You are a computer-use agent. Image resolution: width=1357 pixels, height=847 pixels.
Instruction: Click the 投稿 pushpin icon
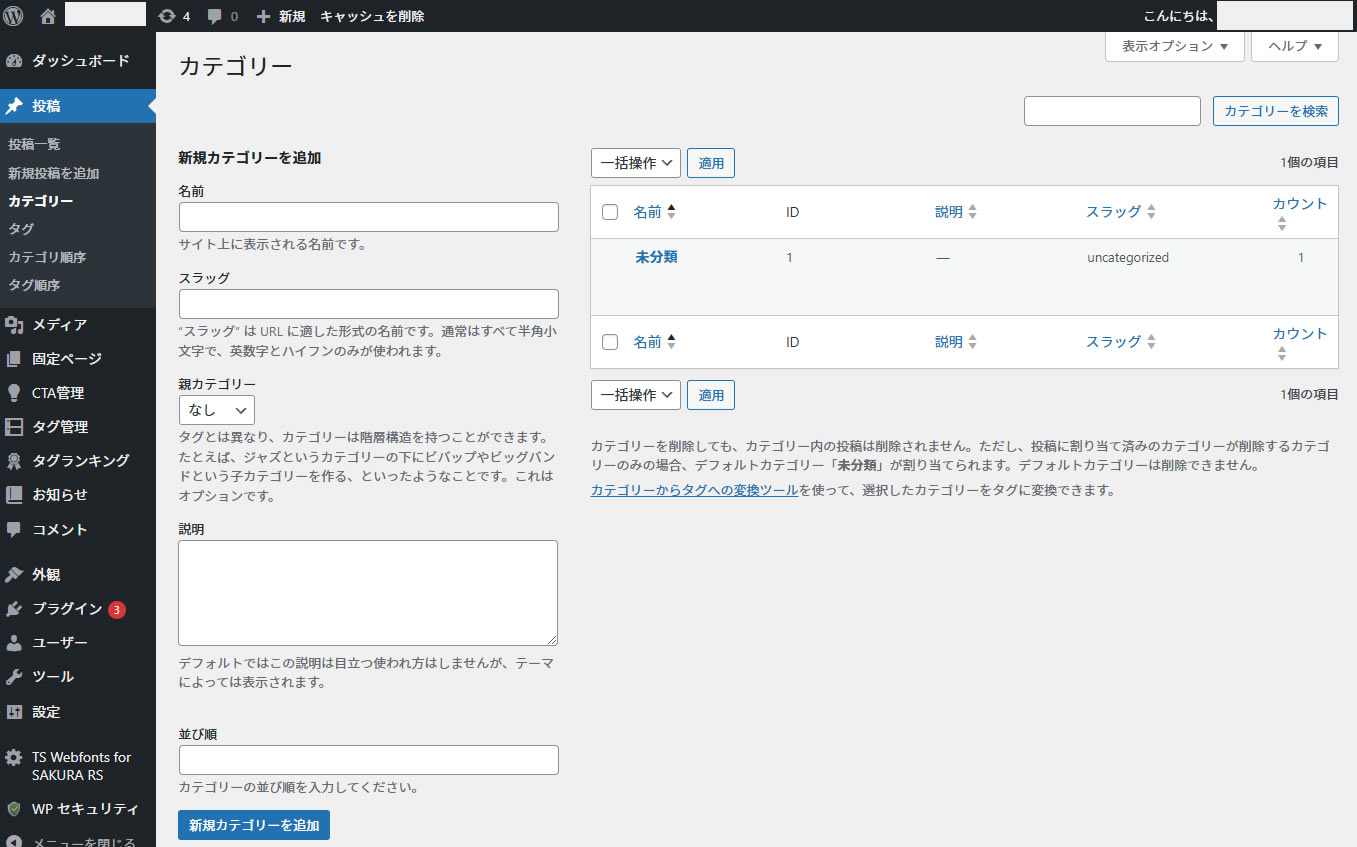coord(14,106)
